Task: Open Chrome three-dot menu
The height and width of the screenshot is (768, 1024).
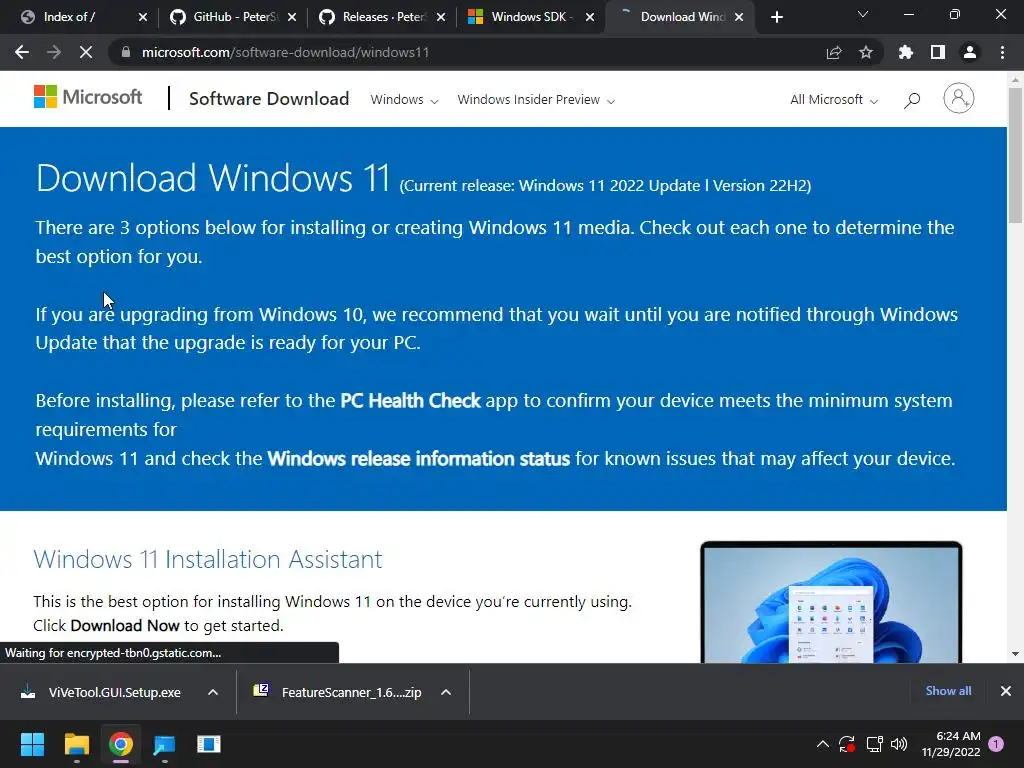Action: click(1002, 52)
